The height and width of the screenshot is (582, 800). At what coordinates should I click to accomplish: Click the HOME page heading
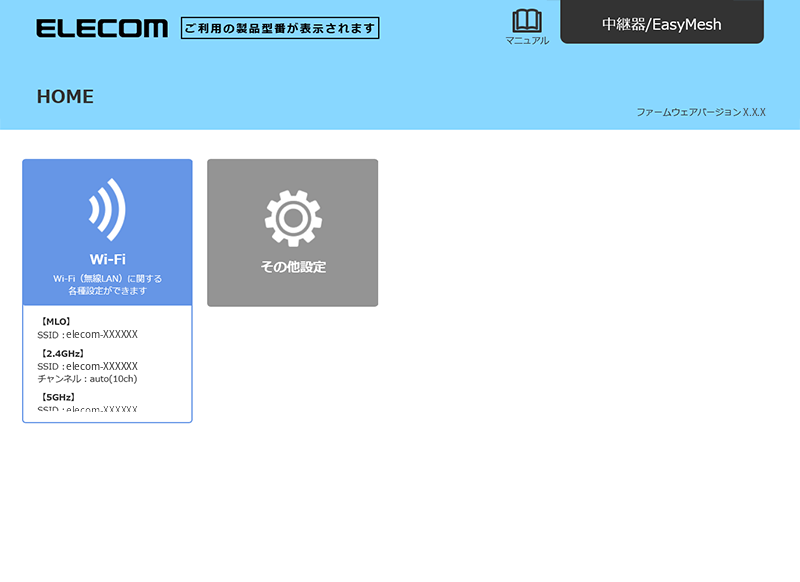tap(65, 96)
